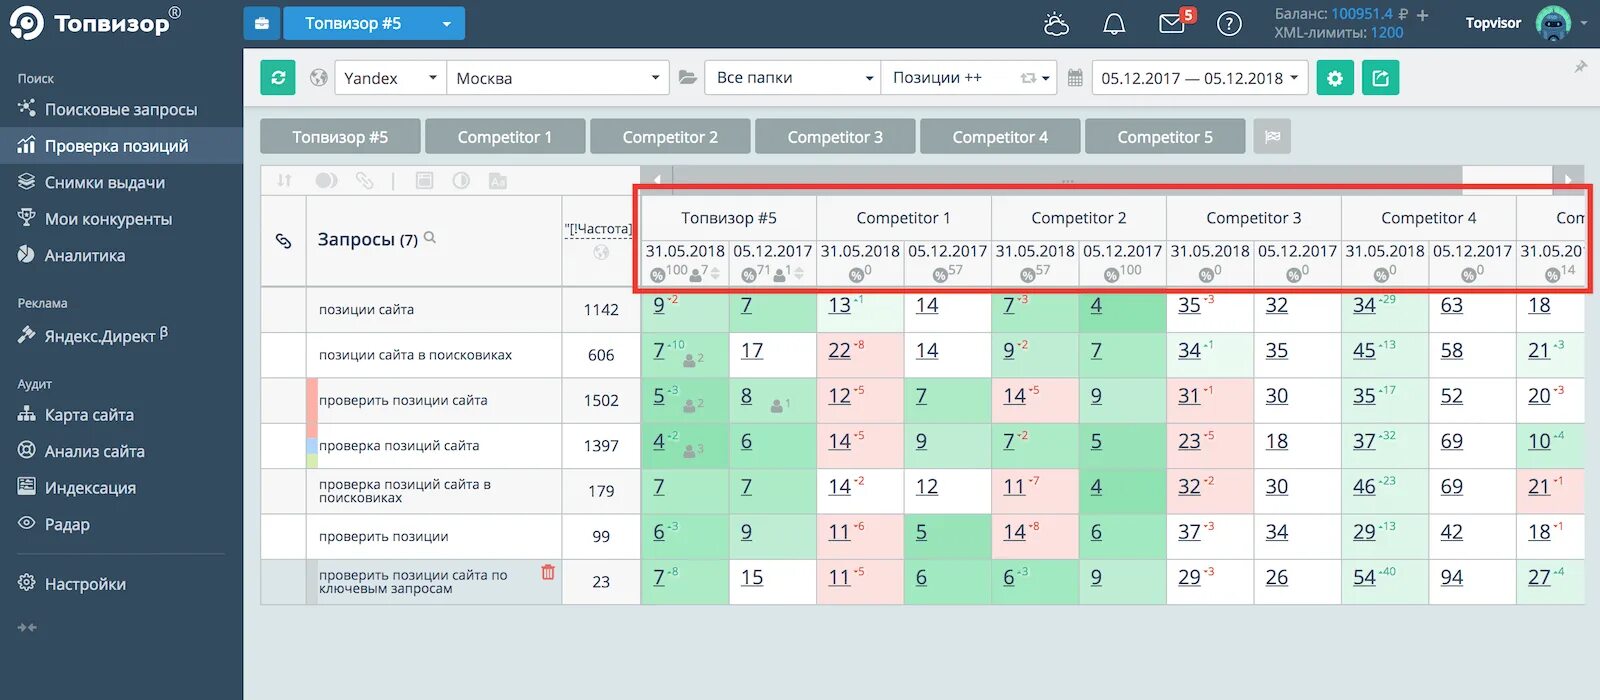Image resolution: width=1600 pixels, height=700 pixels.
Task: Click the pin icon at top right
Action: 1580,67
